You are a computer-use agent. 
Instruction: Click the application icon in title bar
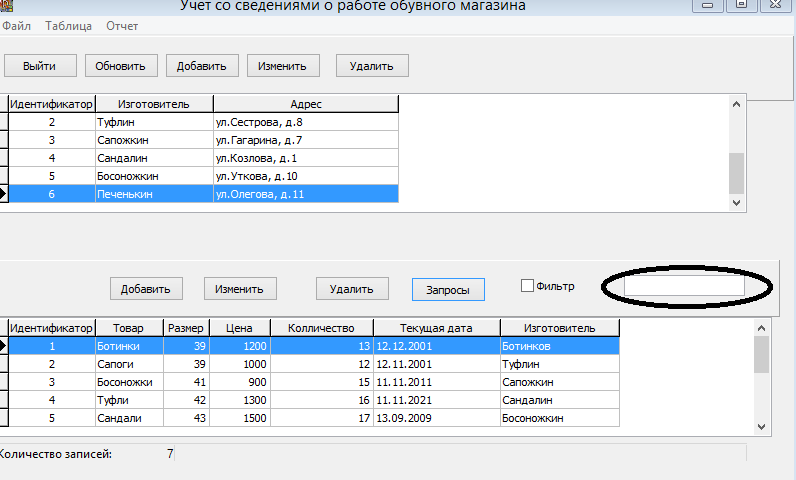[x=6, y=6]
